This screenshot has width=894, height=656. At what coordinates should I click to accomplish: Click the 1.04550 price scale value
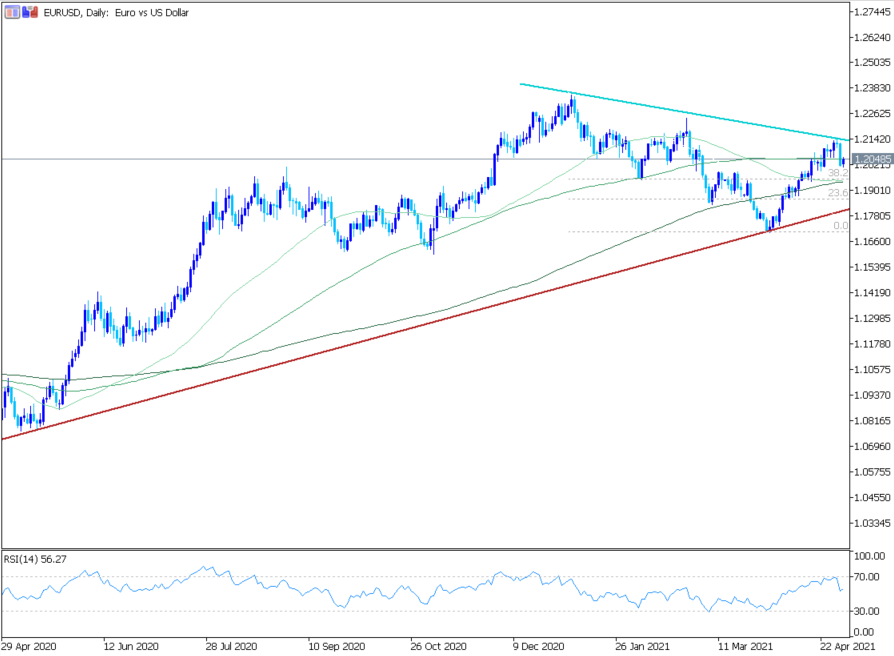(x=872, y=498)
